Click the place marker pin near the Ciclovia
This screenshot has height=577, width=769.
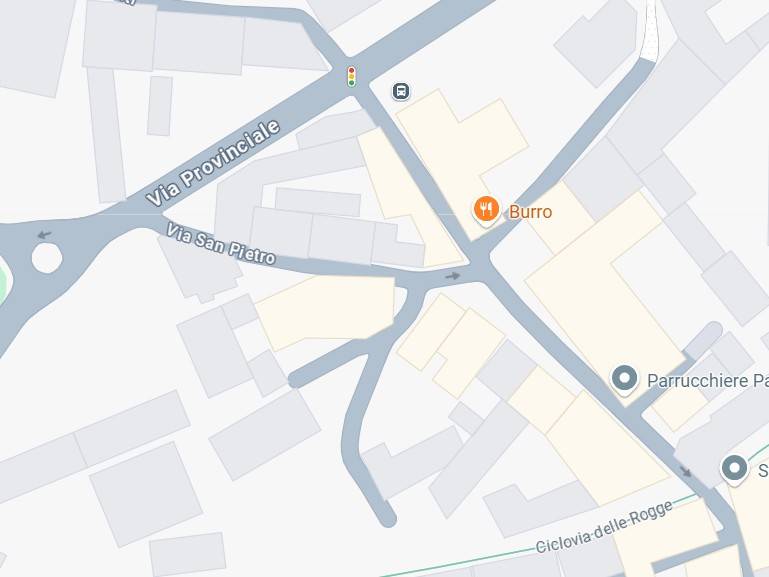tap(734, 469)
